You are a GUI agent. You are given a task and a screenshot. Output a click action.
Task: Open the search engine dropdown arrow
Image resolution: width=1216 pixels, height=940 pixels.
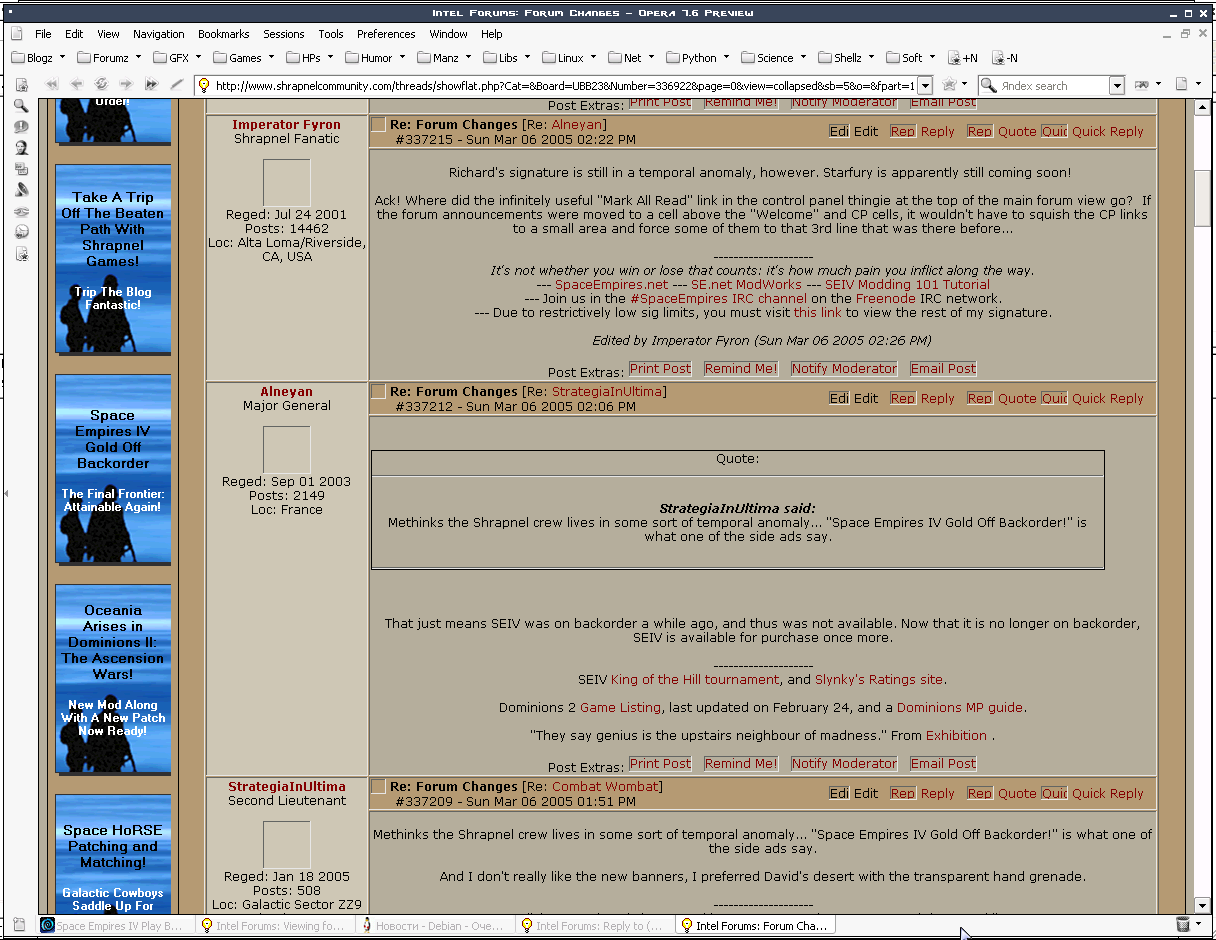click(x=1118, y=86)
